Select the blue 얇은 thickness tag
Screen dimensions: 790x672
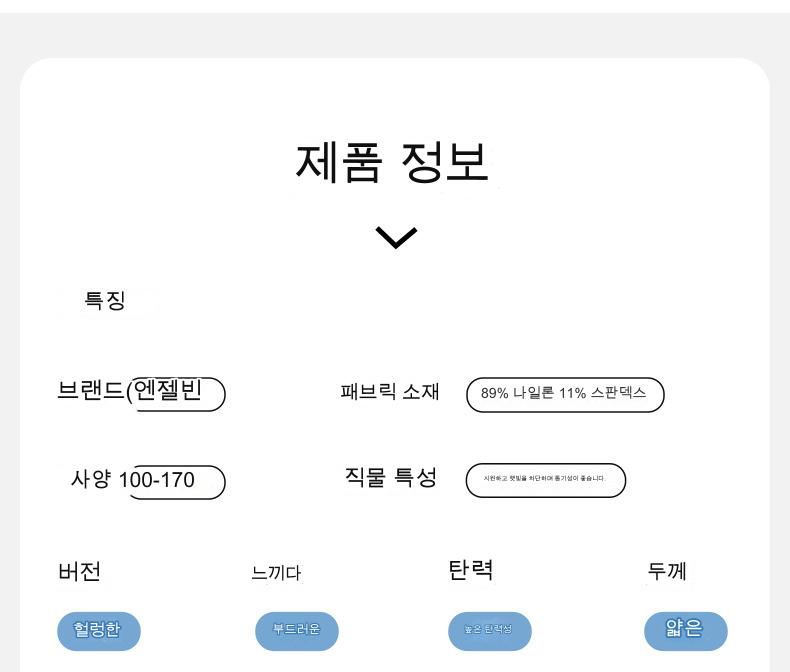tap(685, 631)
